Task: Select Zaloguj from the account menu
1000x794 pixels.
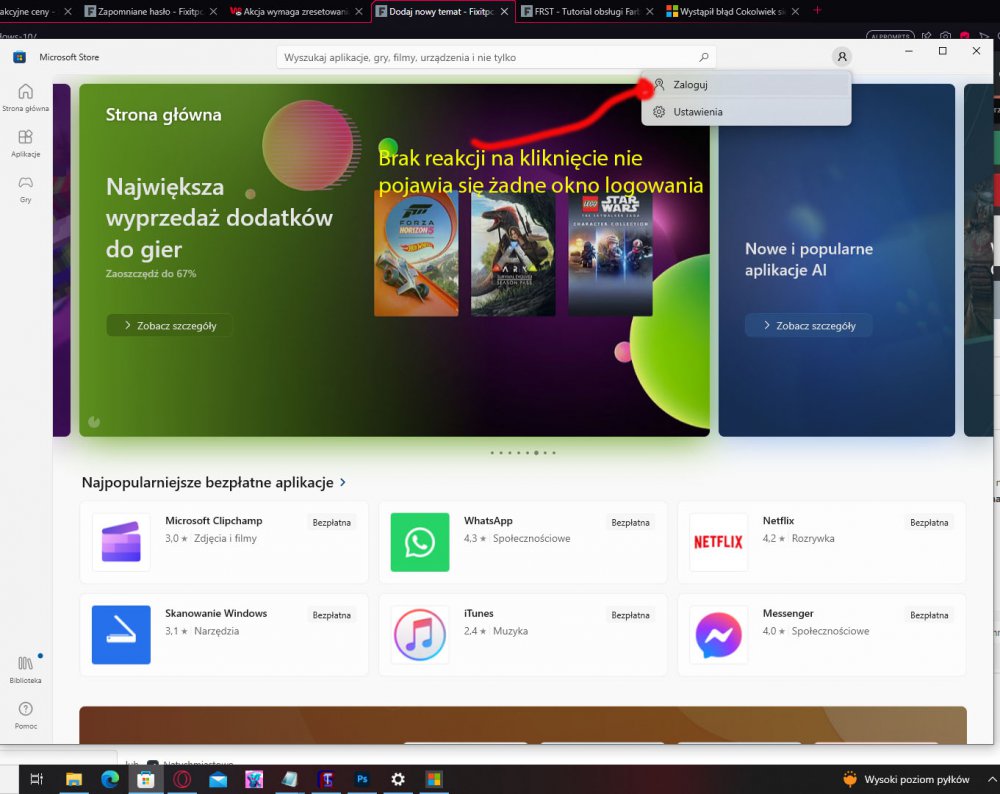Action: point(690,85)
